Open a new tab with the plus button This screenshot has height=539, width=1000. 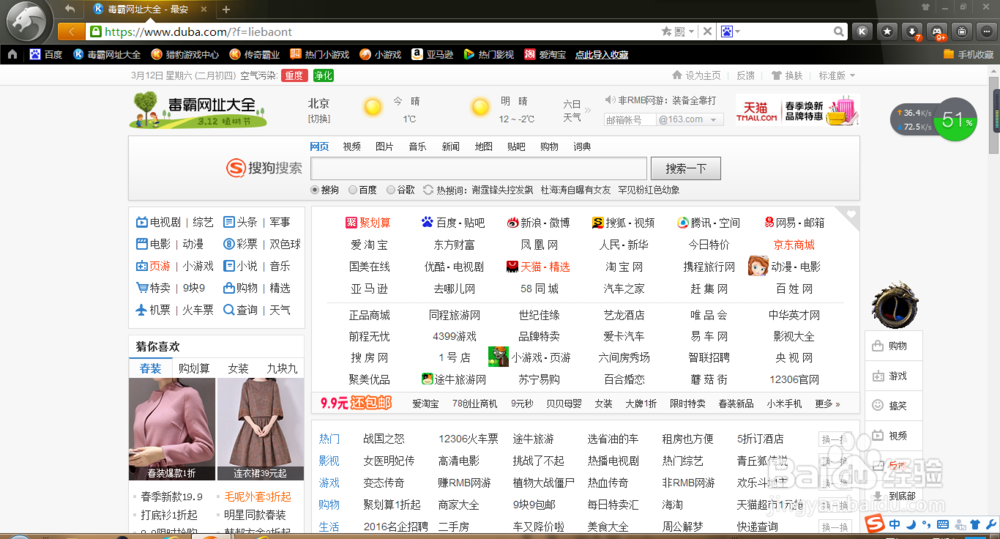pyautogui.click(x=226, y=9)
